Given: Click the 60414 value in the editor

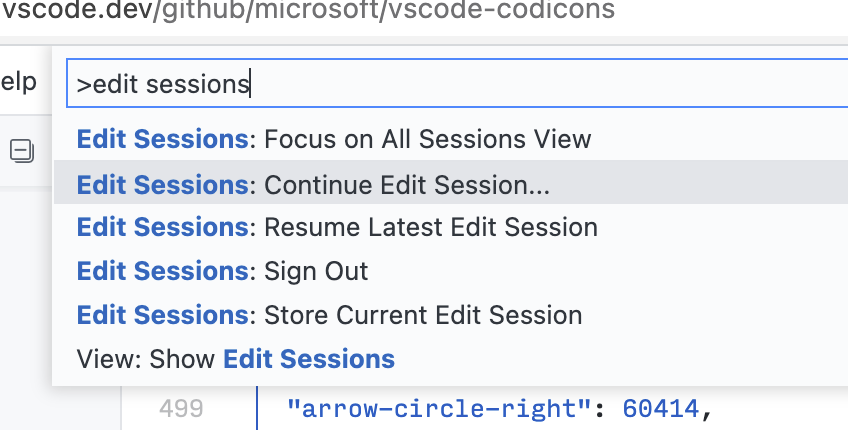Looking at the screenshot, I should click(661, 409).
